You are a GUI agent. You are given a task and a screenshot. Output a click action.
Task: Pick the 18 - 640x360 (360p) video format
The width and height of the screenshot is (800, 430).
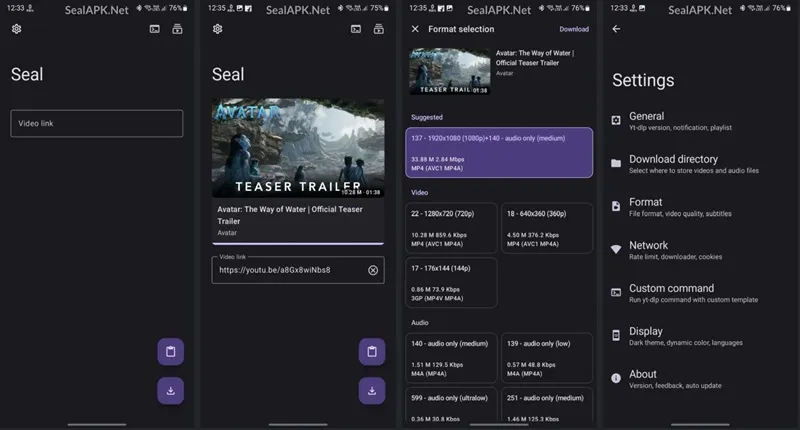(547, 227)
